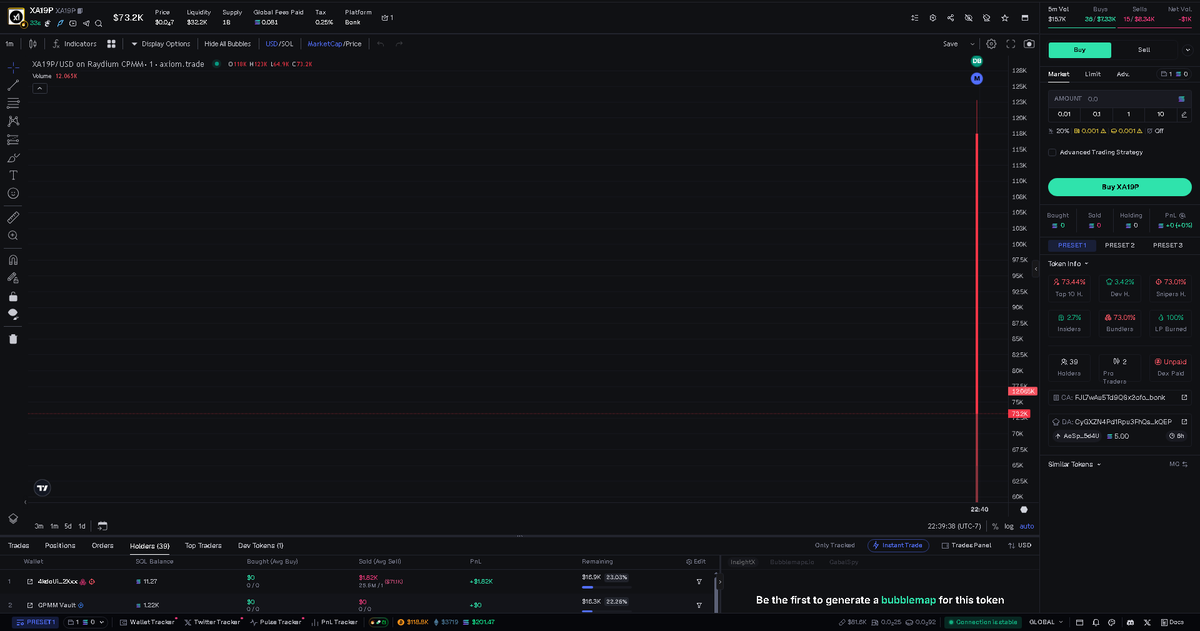Toggle Only Tracked holders filter

(x=835, y=546)
